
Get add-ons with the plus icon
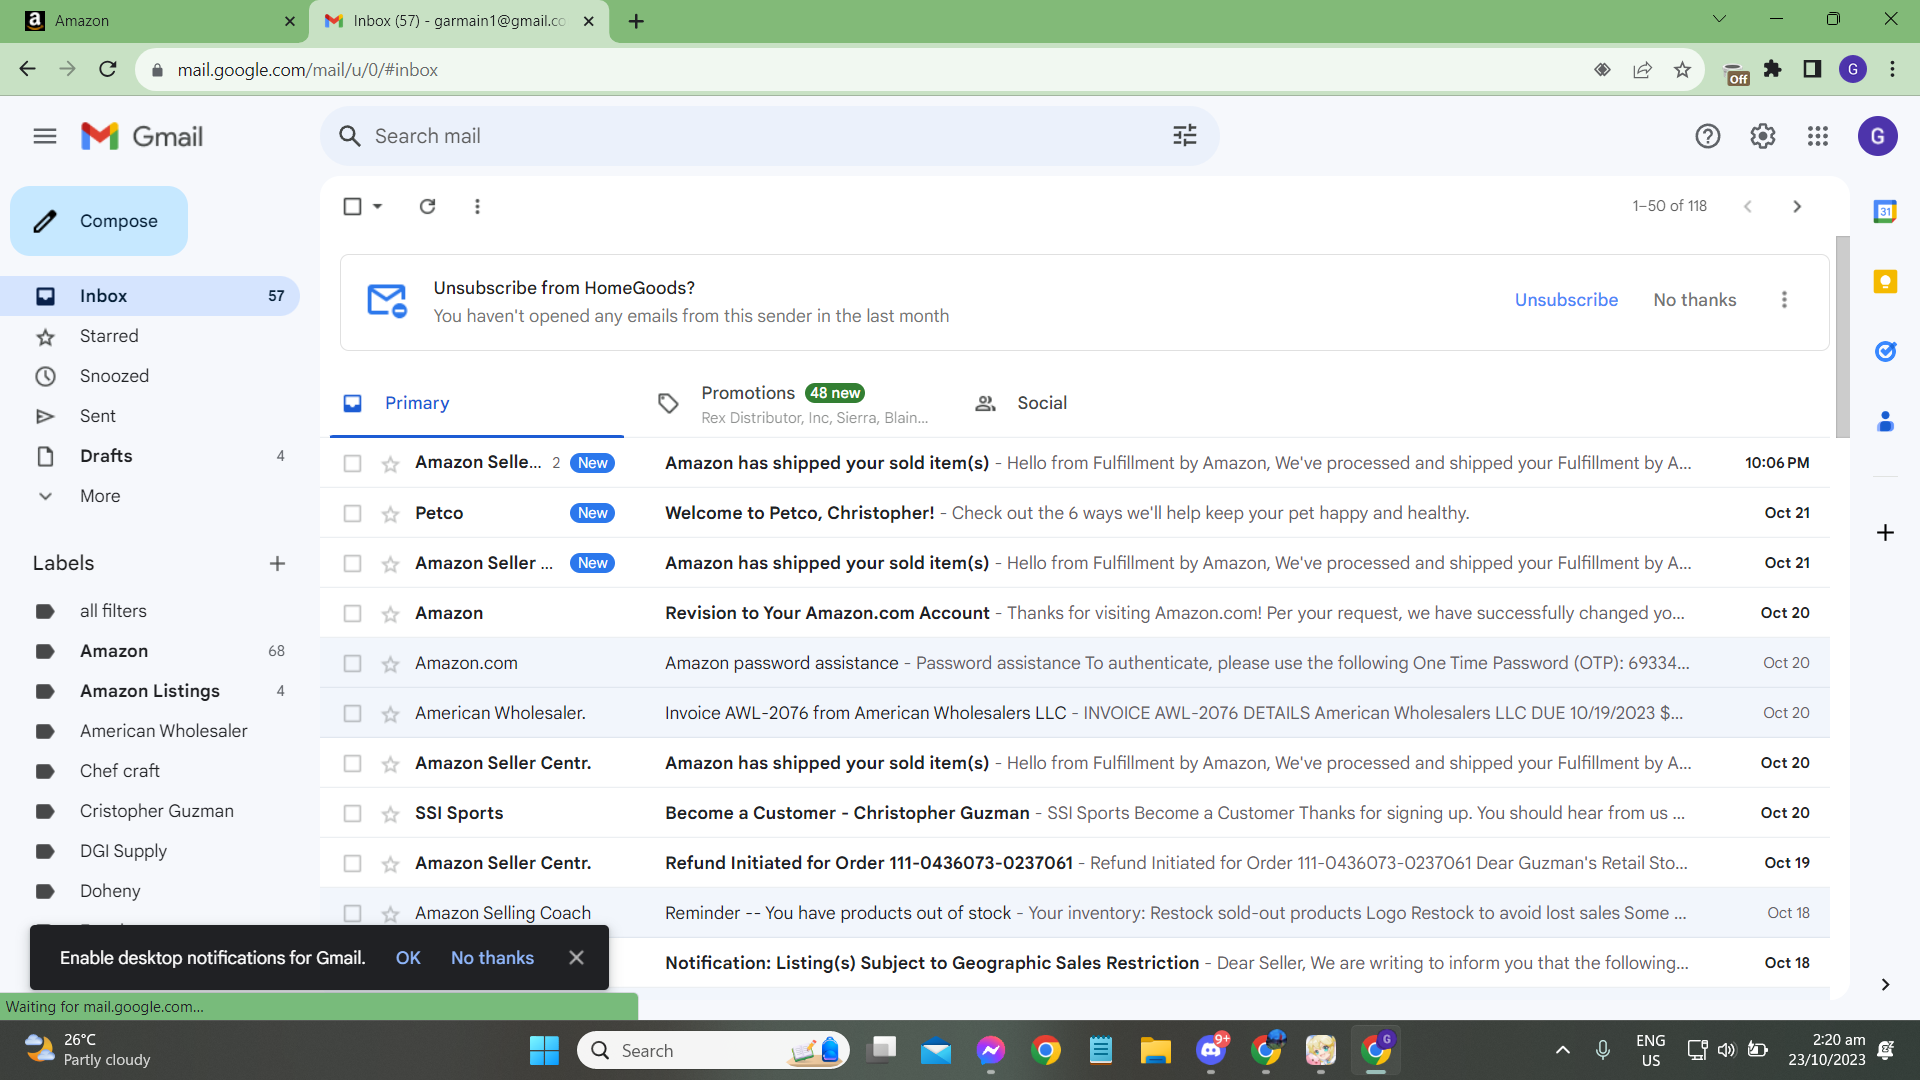pyautogui.click(x=1885, y=533)
